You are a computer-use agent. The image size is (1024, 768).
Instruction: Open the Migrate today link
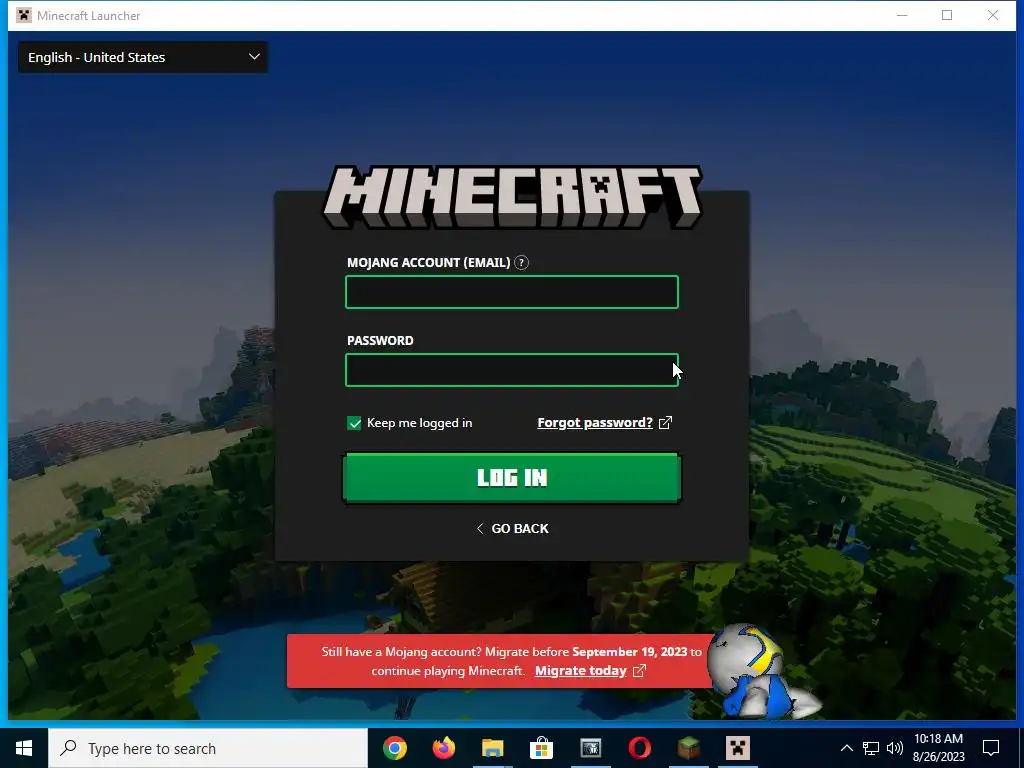click(581, 671)
